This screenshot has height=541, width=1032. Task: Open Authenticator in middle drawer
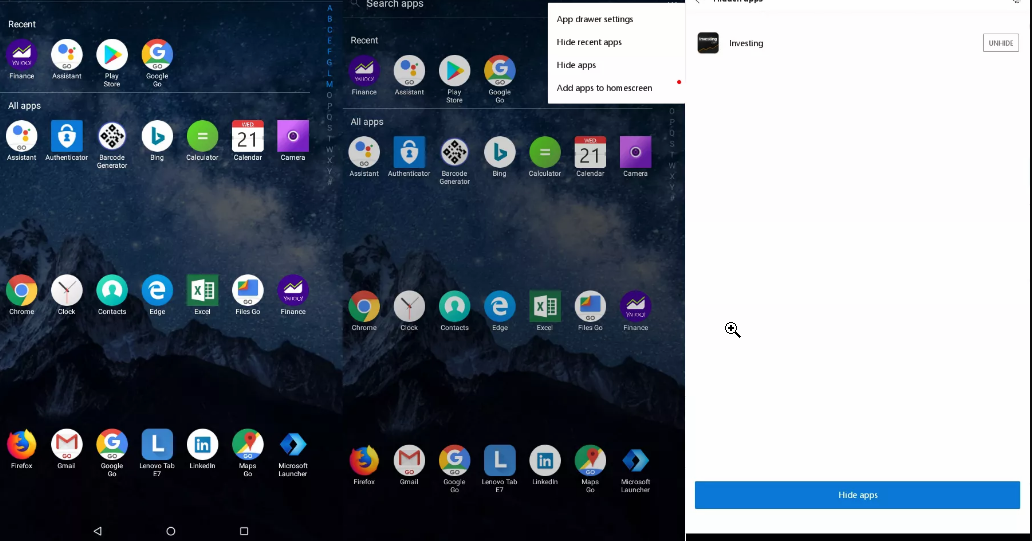click(x=409, y=152)
